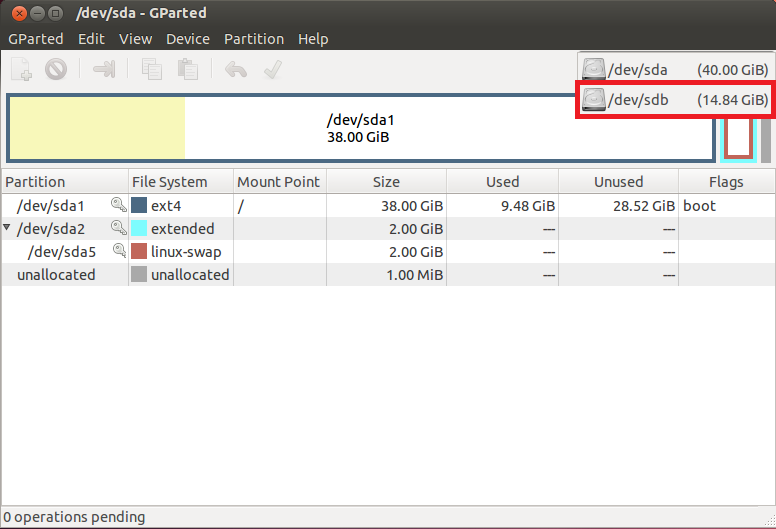The width and height of the screenshot is (776, 529).
Task: Select the /dev/sda1 block in disk map
Action: [x=361, y=128]
